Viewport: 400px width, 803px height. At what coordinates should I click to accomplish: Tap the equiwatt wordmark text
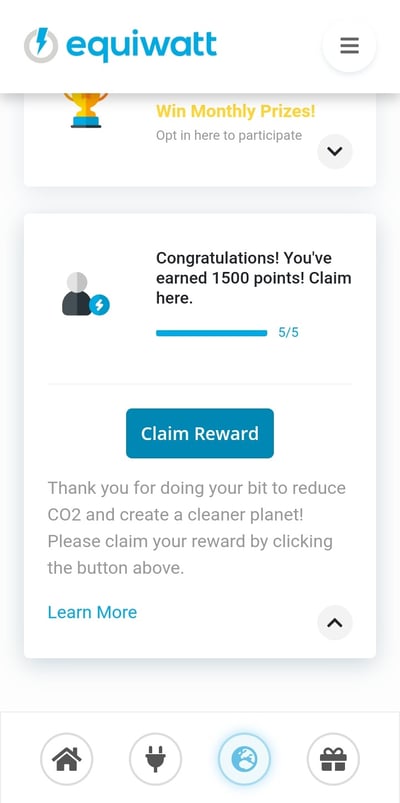141,46
